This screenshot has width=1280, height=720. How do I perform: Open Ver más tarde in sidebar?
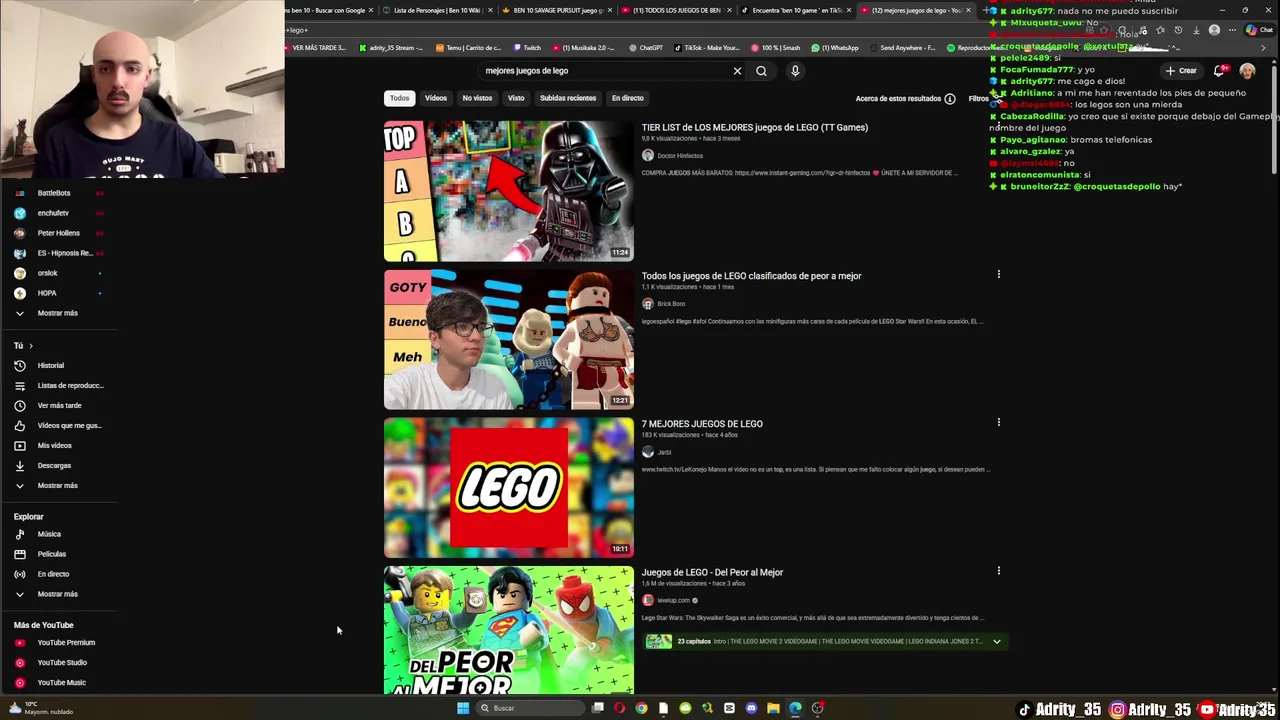(58, 406)
